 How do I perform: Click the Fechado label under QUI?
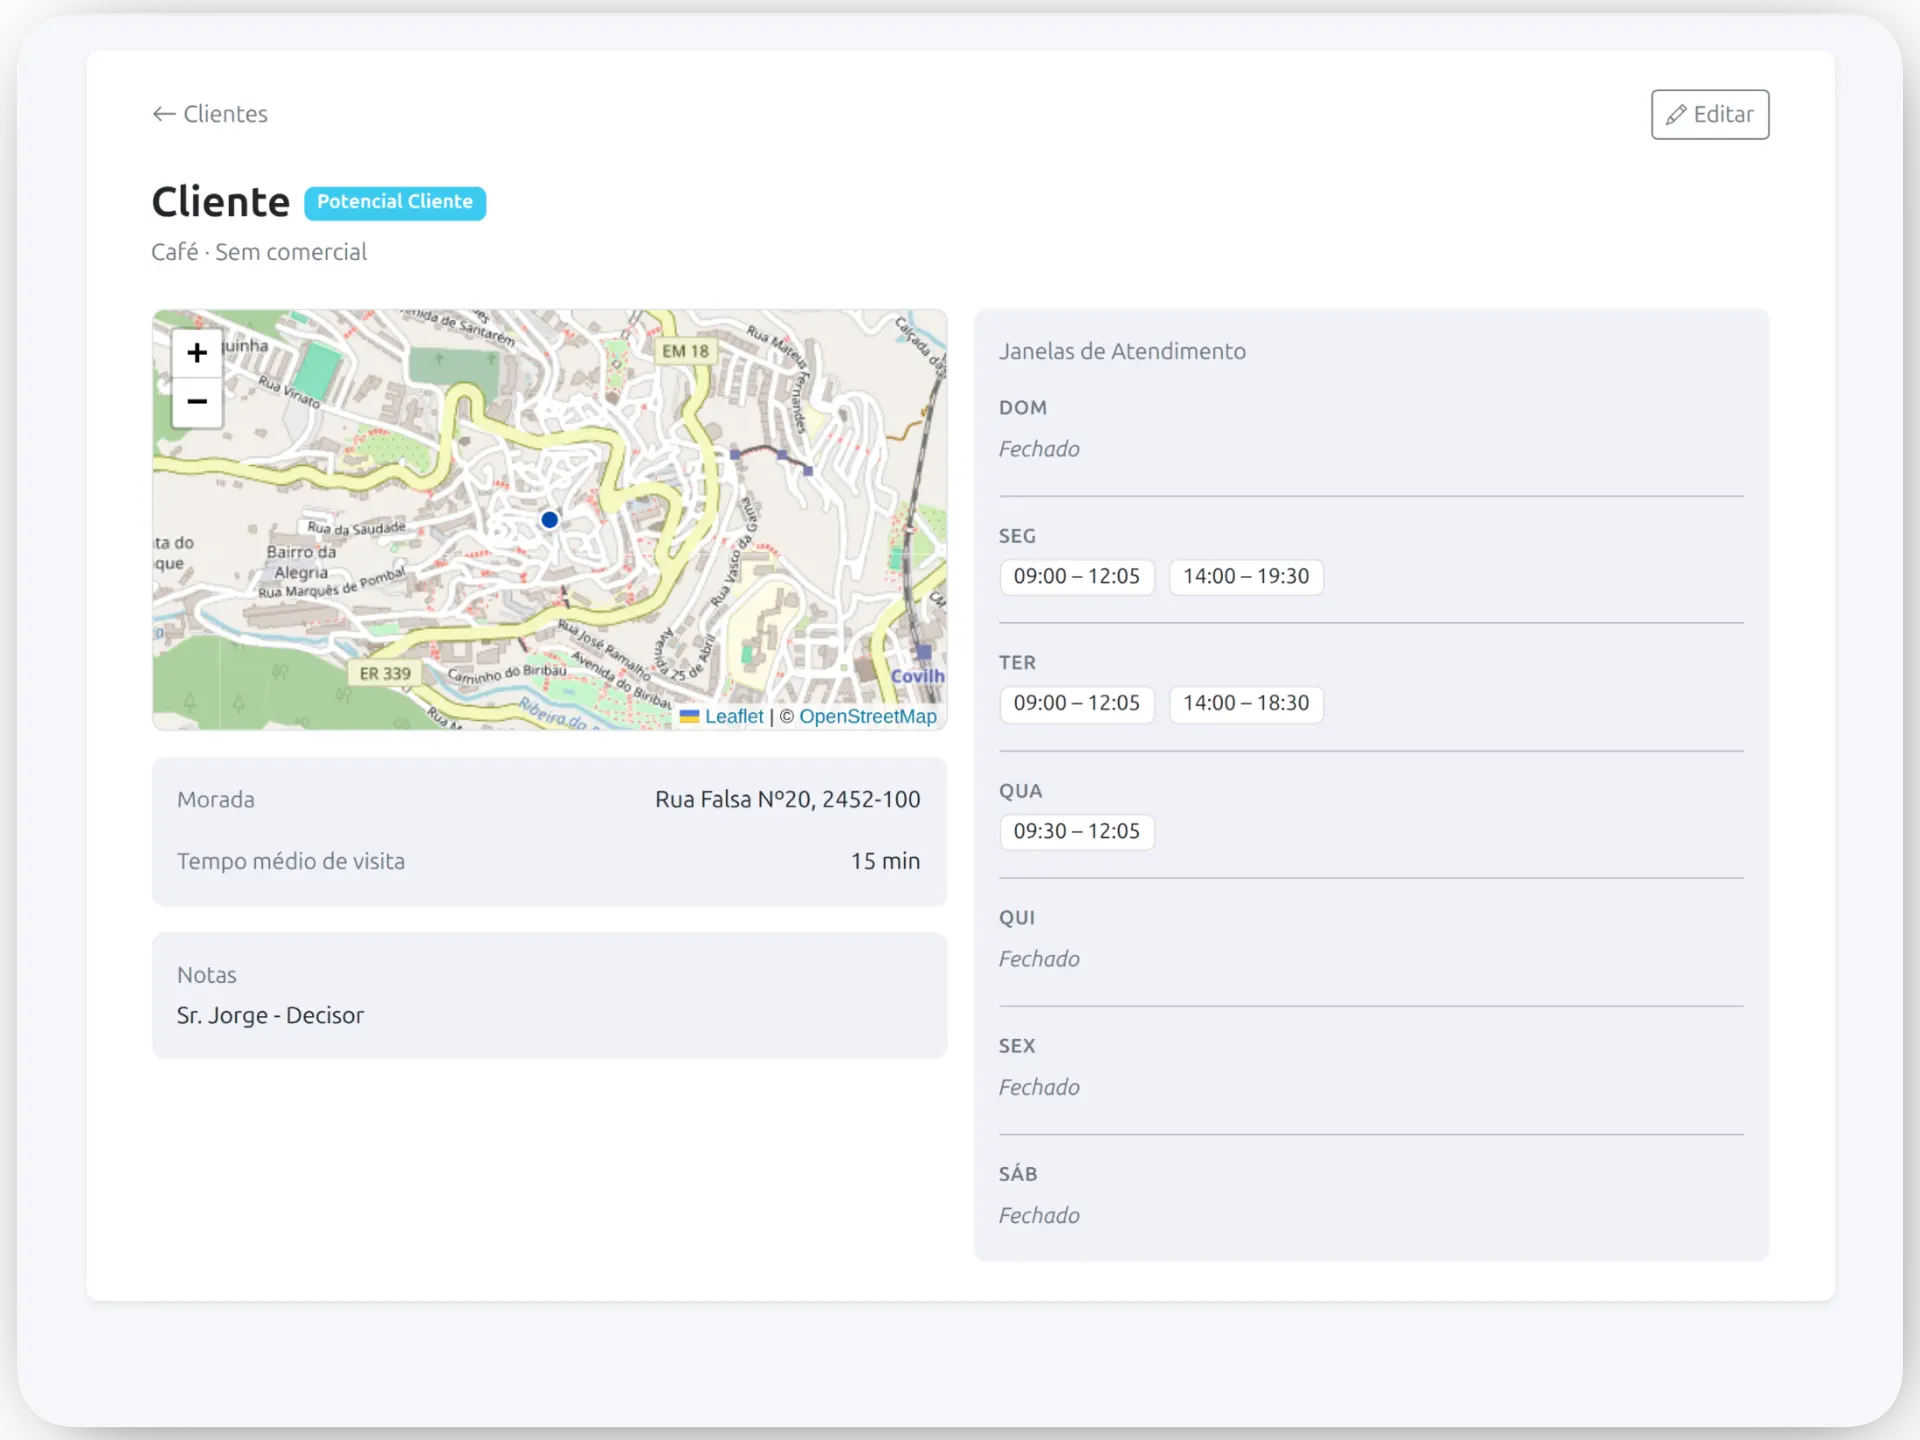1039,959
